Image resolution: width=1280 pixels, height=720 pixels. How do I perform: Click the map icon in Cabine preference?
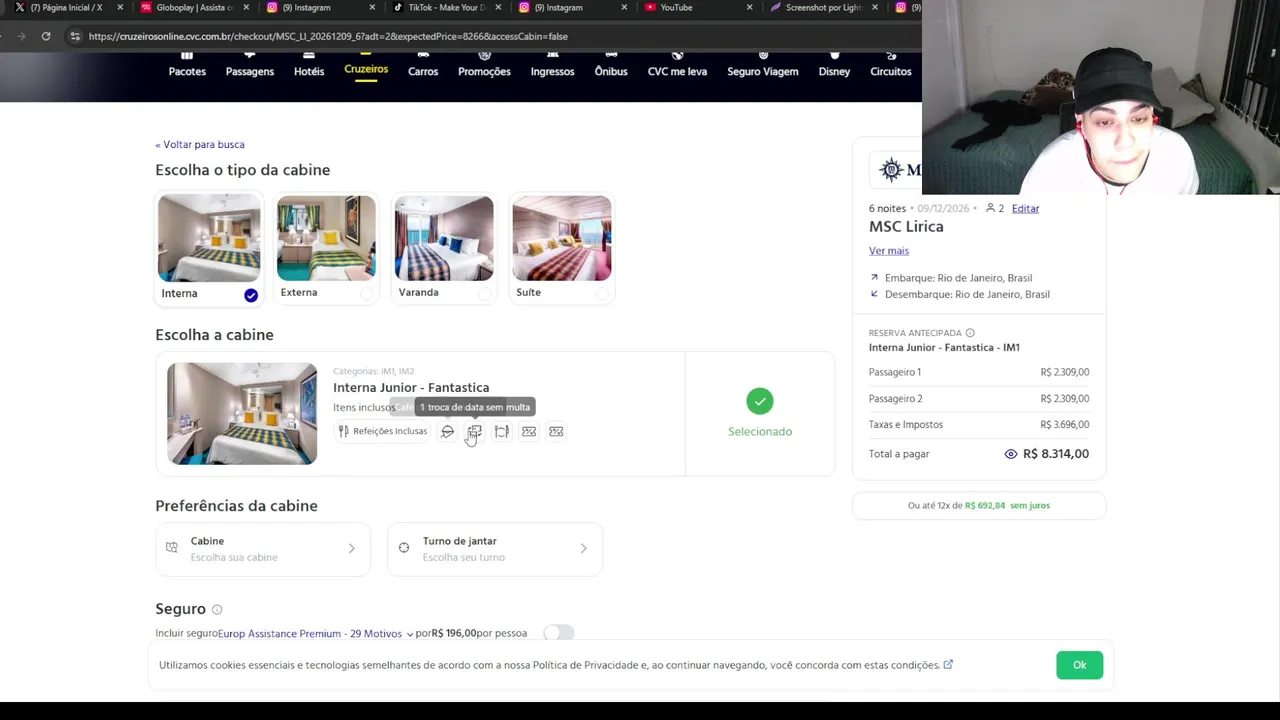[172, 548]
